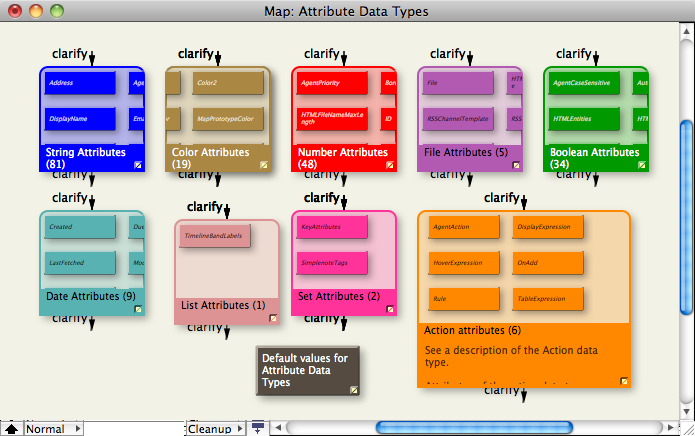Screen dimensions: 695x436
Task: Select the AgentAction note
Action: point(463,228)
